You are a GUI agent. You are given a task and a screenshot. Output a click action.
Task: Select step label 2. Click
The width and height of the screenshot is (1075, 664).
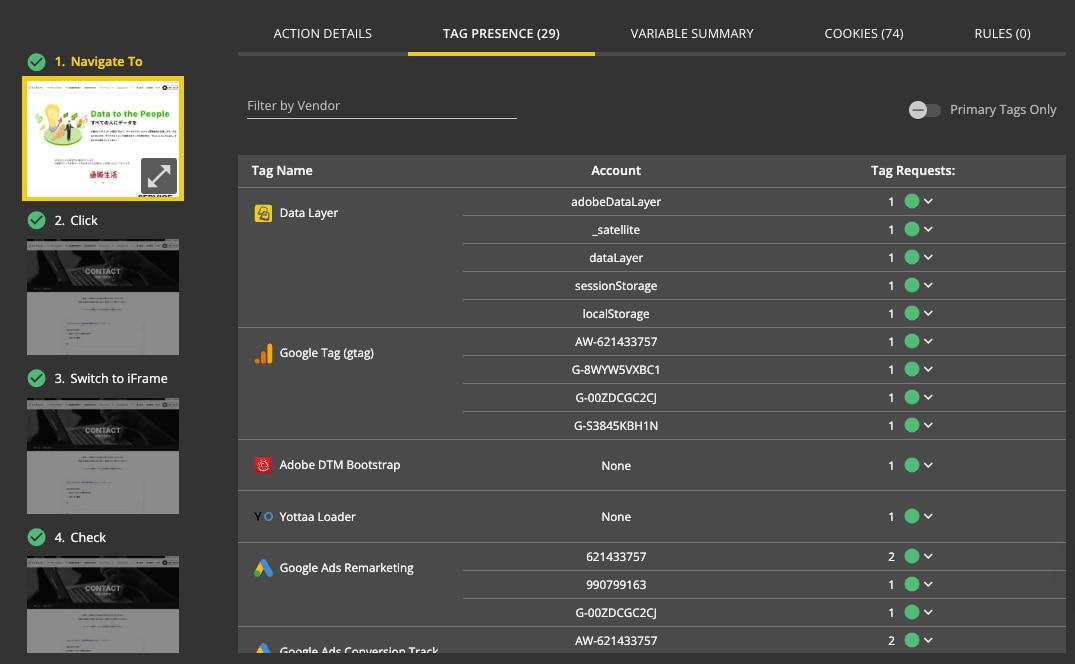(x=76, y=221)
